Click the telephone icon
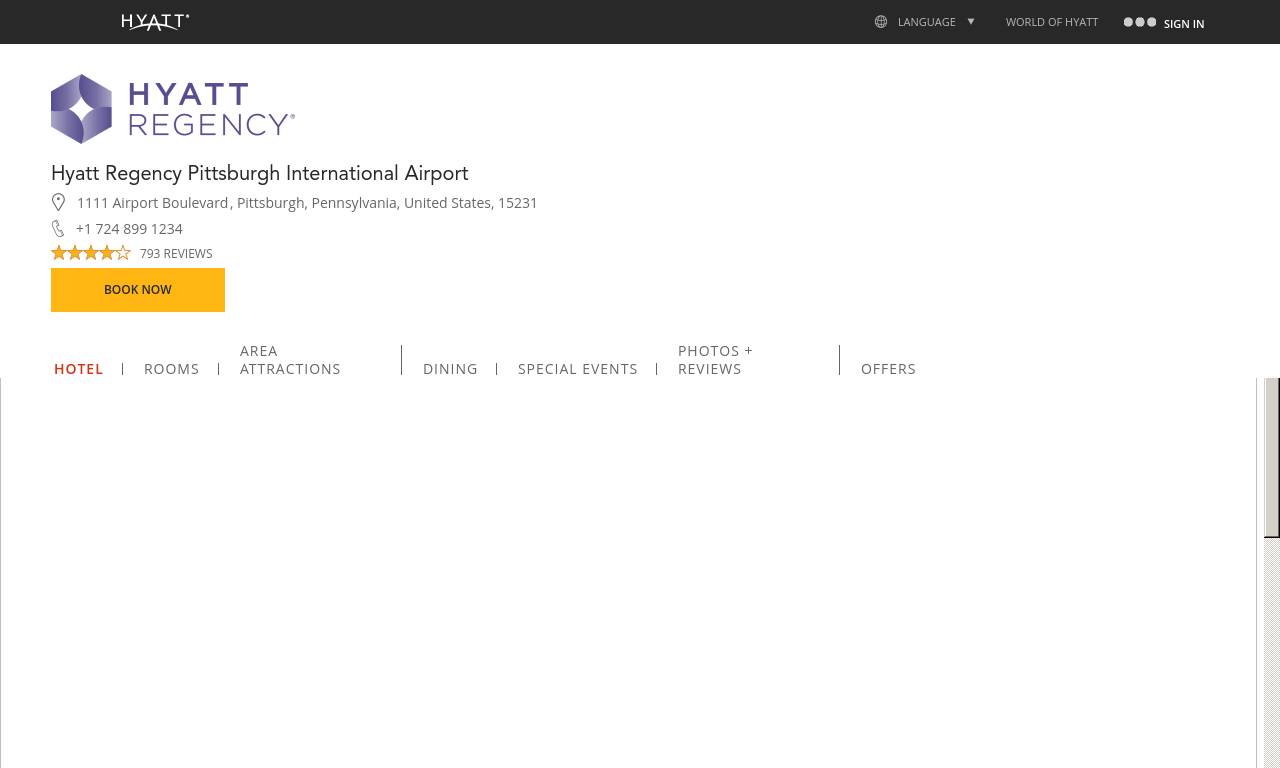Screen dimensions: 1280x768 58,229
